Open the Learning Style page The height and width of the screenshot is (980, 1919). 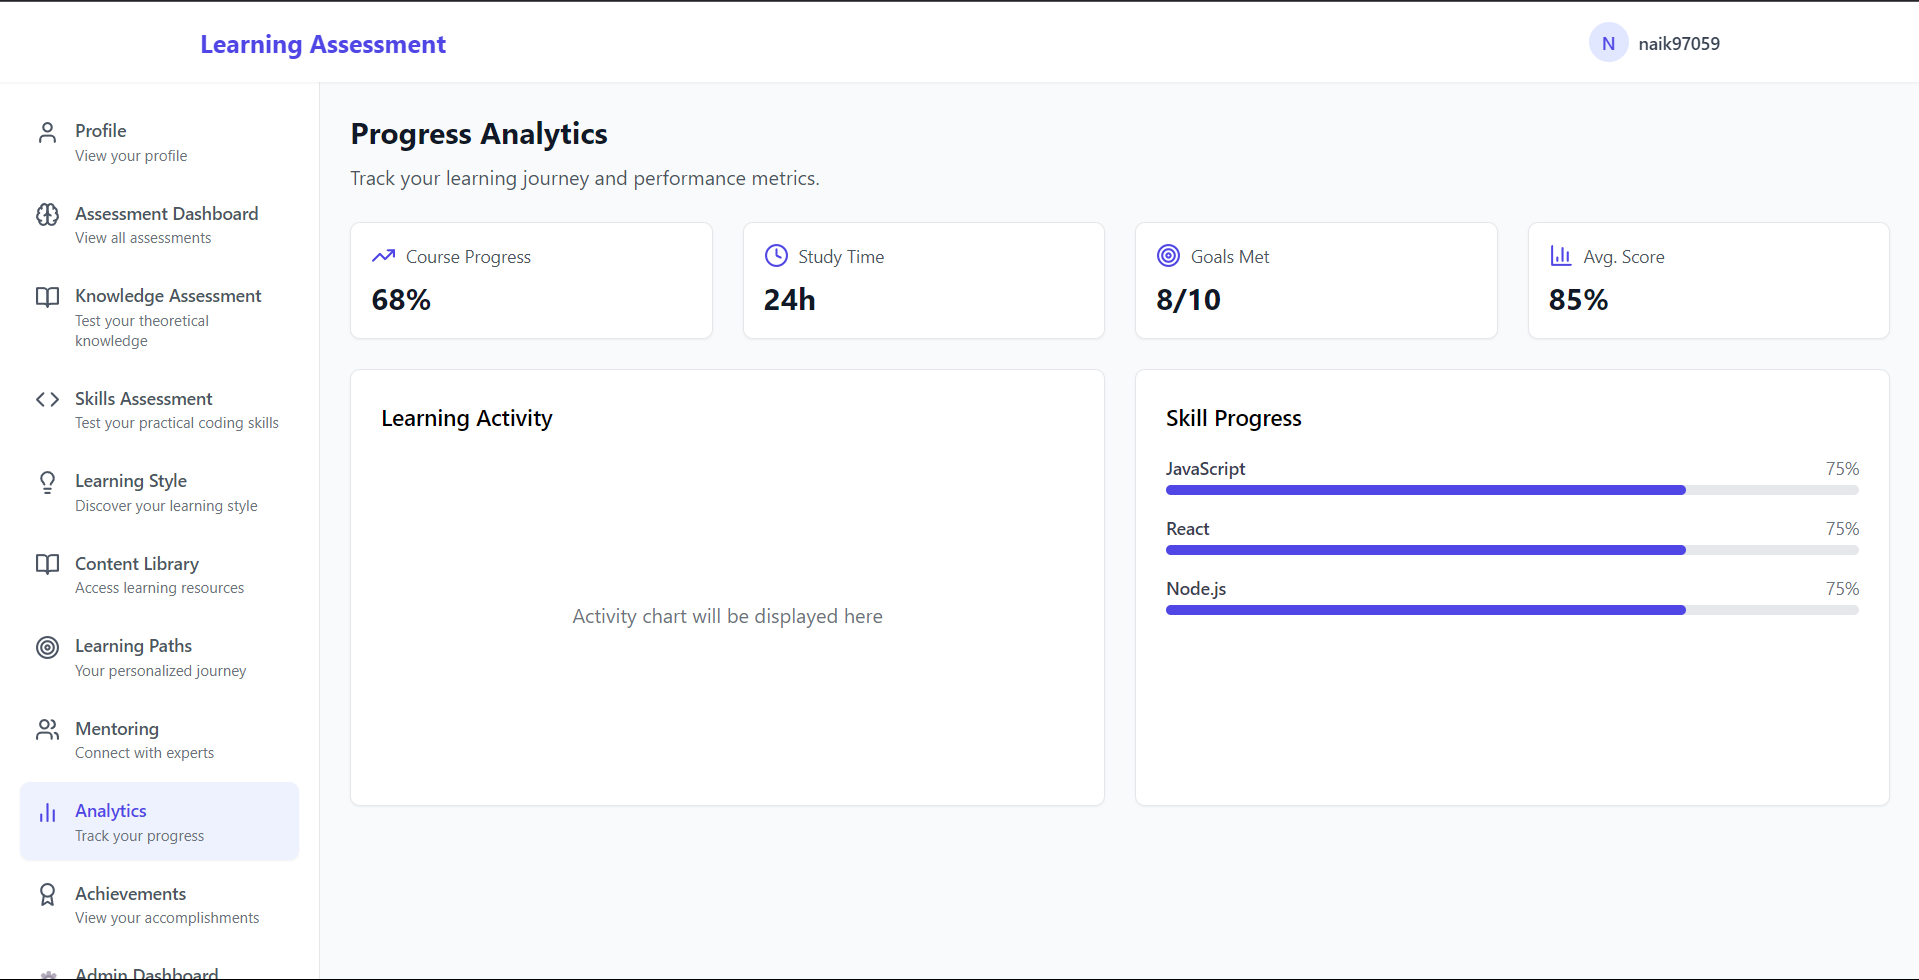pos(159,492)
